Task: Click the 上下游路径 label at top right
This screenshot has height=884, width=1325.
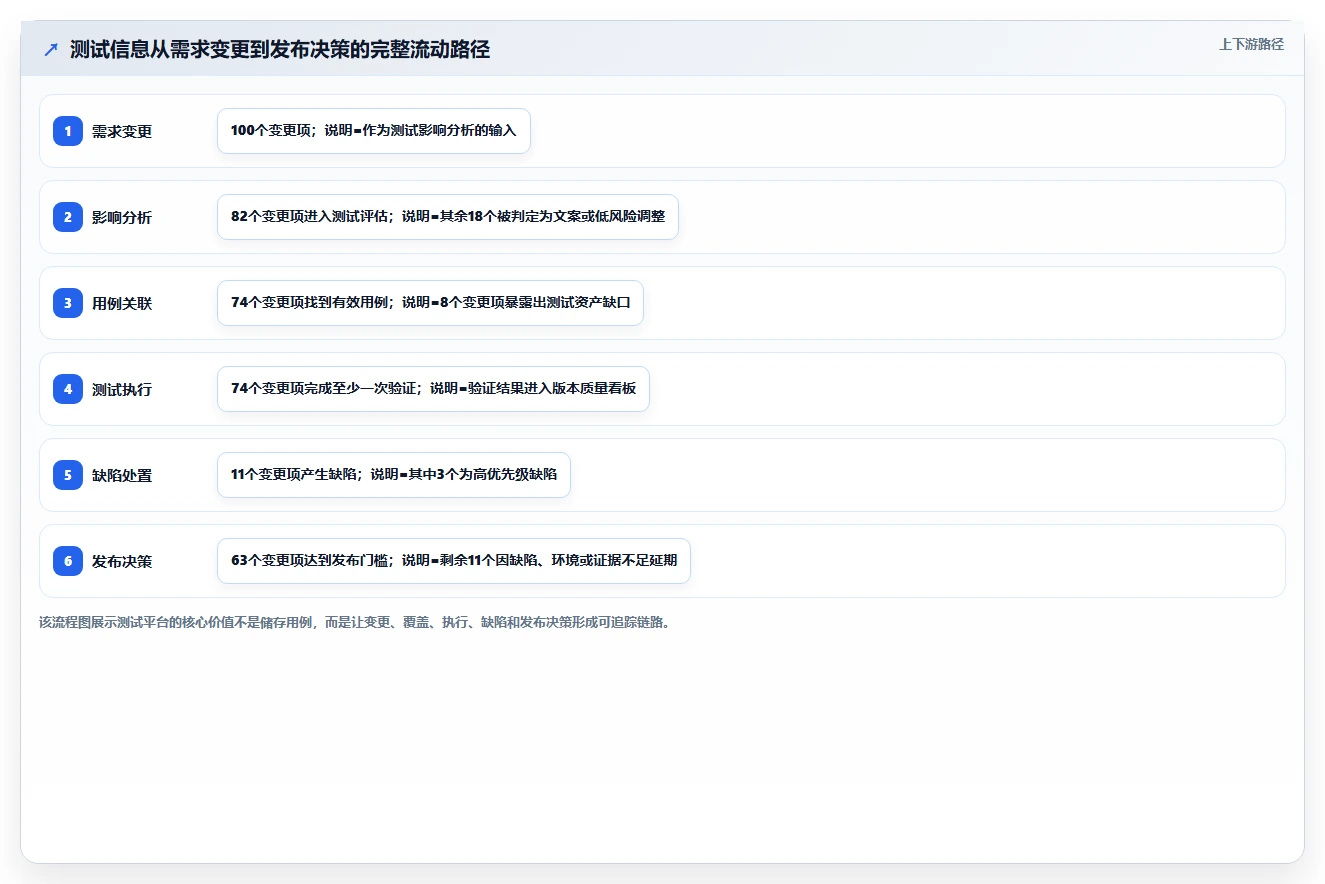Action: click(x=1251, y=45)
